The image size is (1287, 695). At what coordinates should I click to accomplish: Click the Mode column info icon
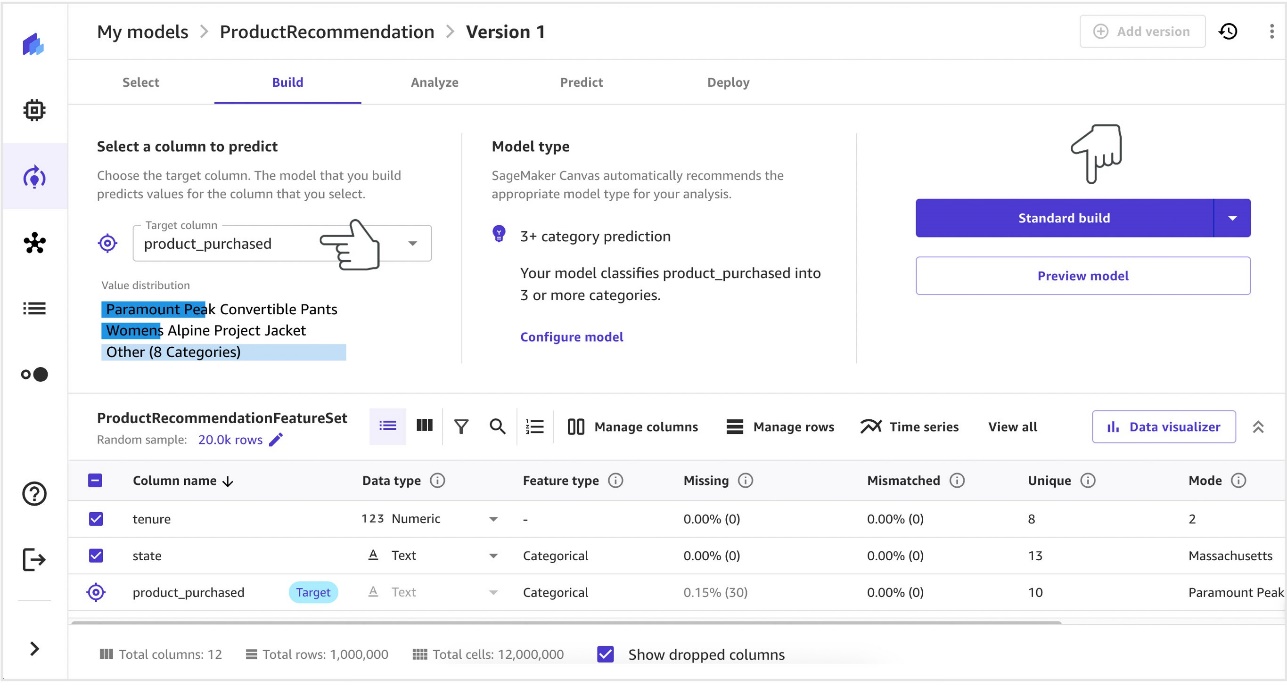1239,481
